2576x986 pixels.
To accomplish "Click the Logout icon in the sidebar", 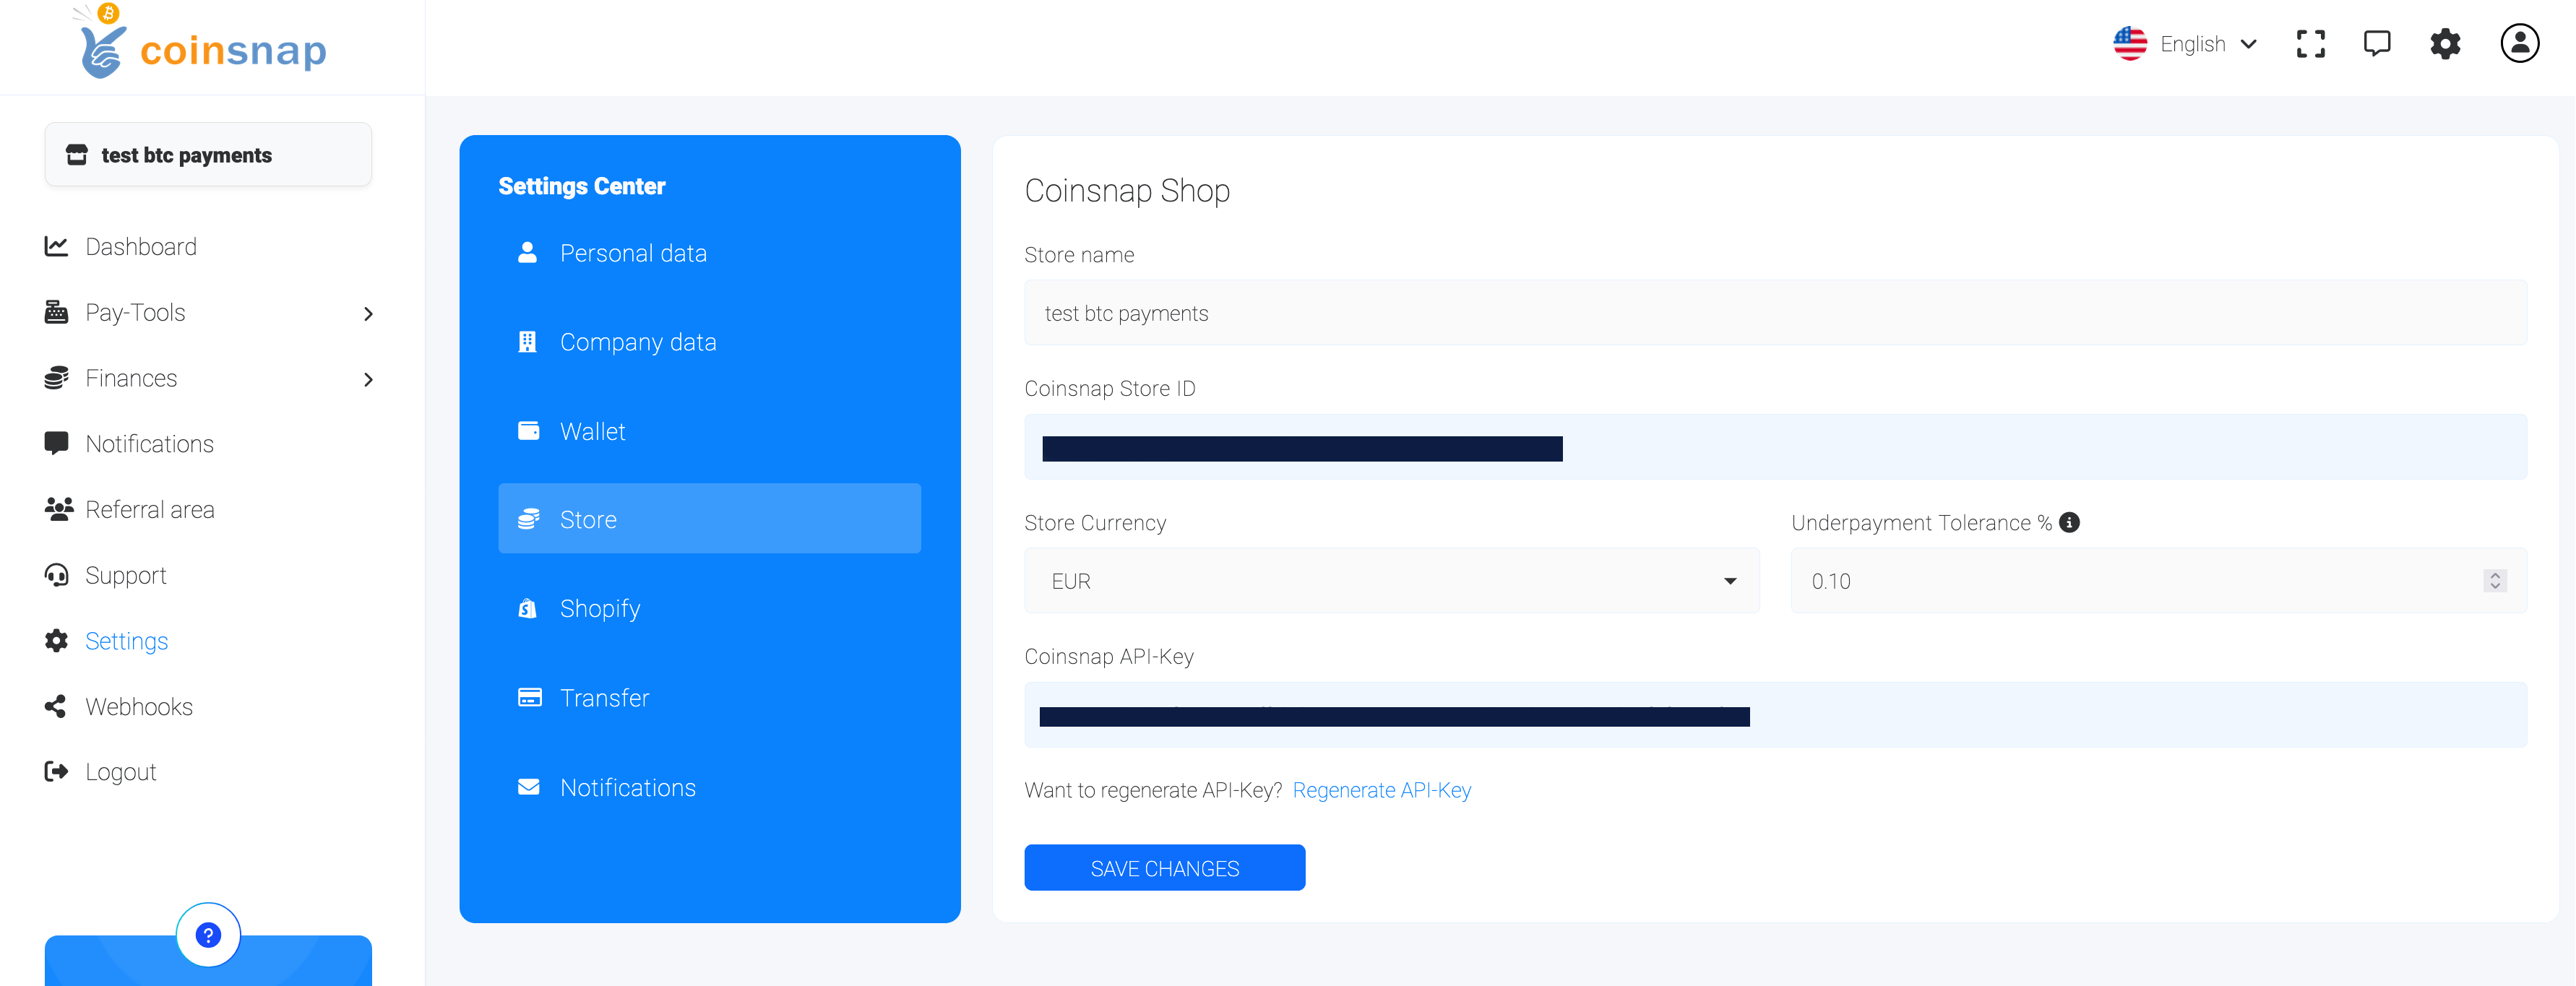I will pyautogui.click(x=57, y=771).
